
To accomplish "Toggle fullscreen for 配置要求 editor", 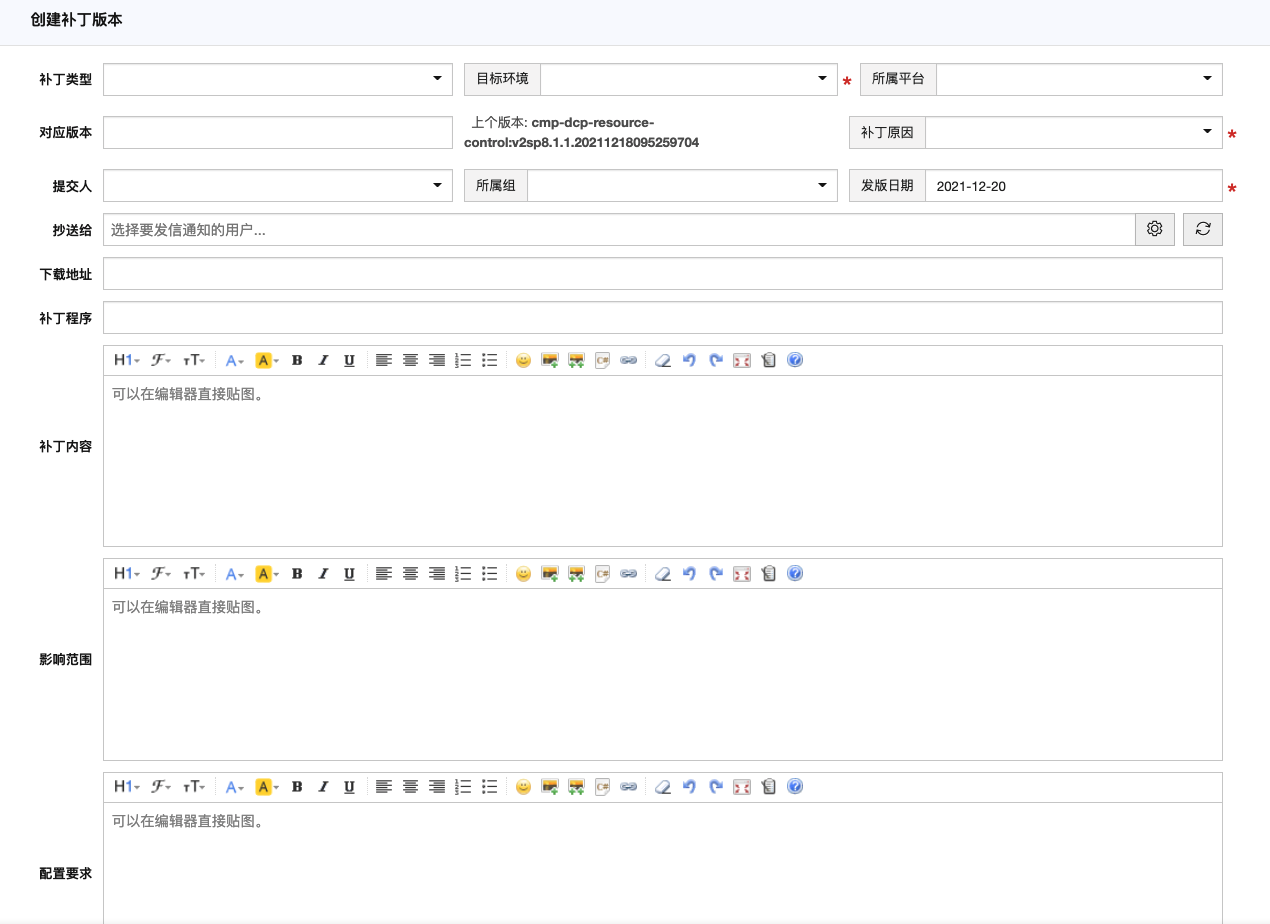I will point(742,786).
